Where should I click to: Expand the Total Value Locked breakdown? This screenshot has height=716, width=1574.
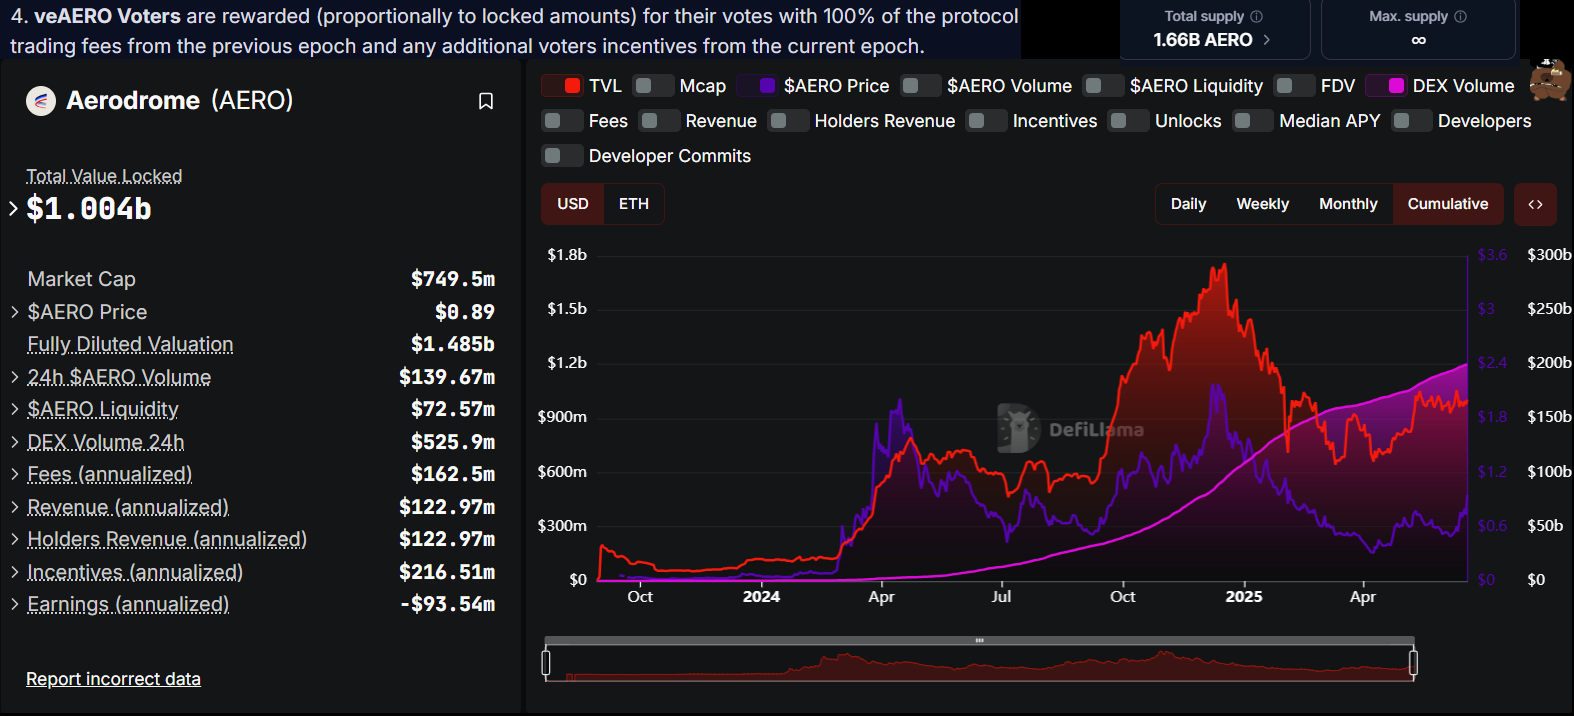[13, 209]
